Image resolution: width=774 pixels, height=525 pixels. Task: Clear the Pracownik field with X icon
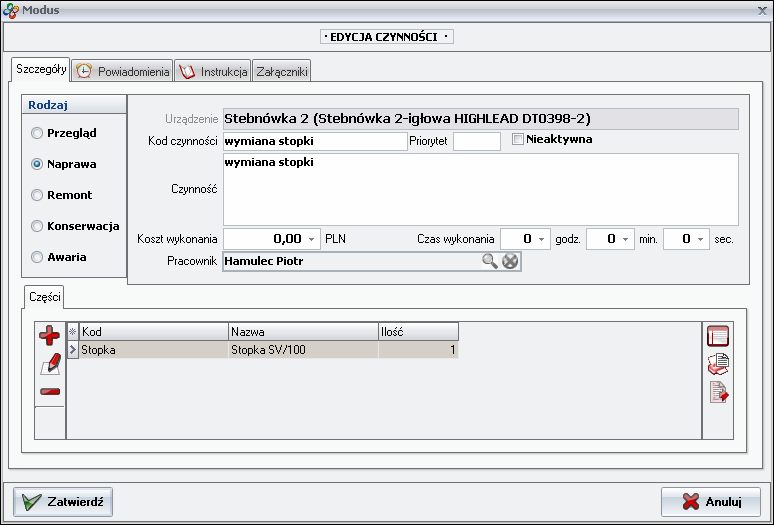(510, 261)
